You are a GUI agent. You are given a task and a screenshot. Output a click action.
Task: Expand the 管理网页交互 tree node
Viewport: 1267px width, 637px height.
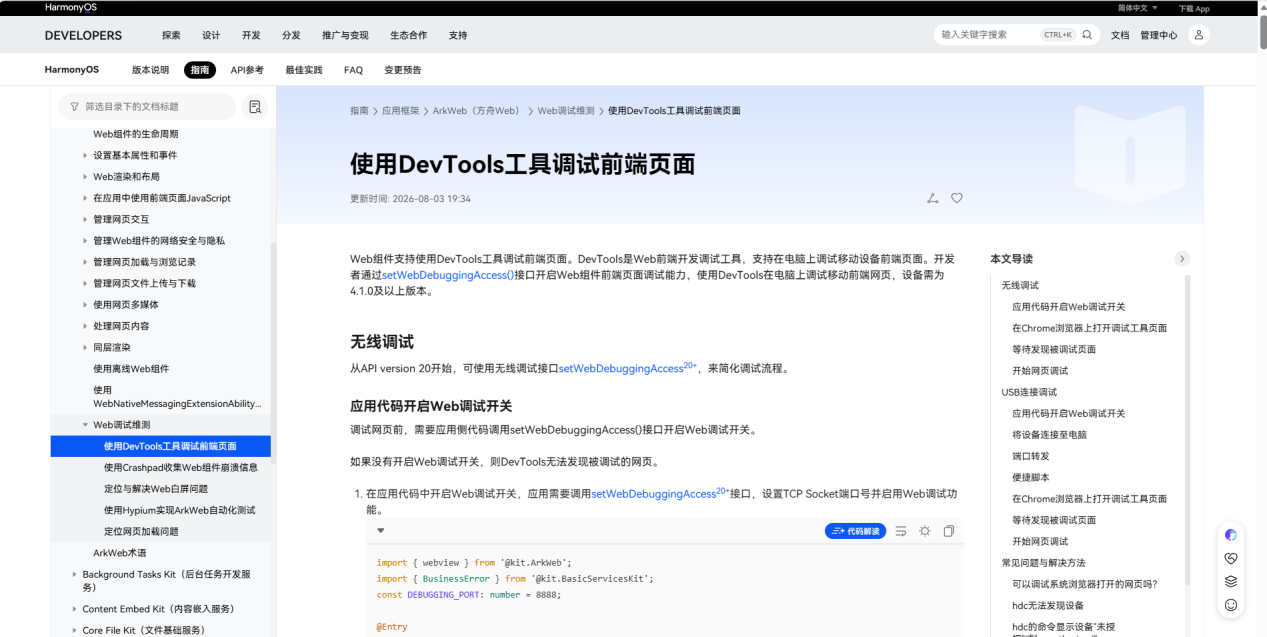pos(85,219)
